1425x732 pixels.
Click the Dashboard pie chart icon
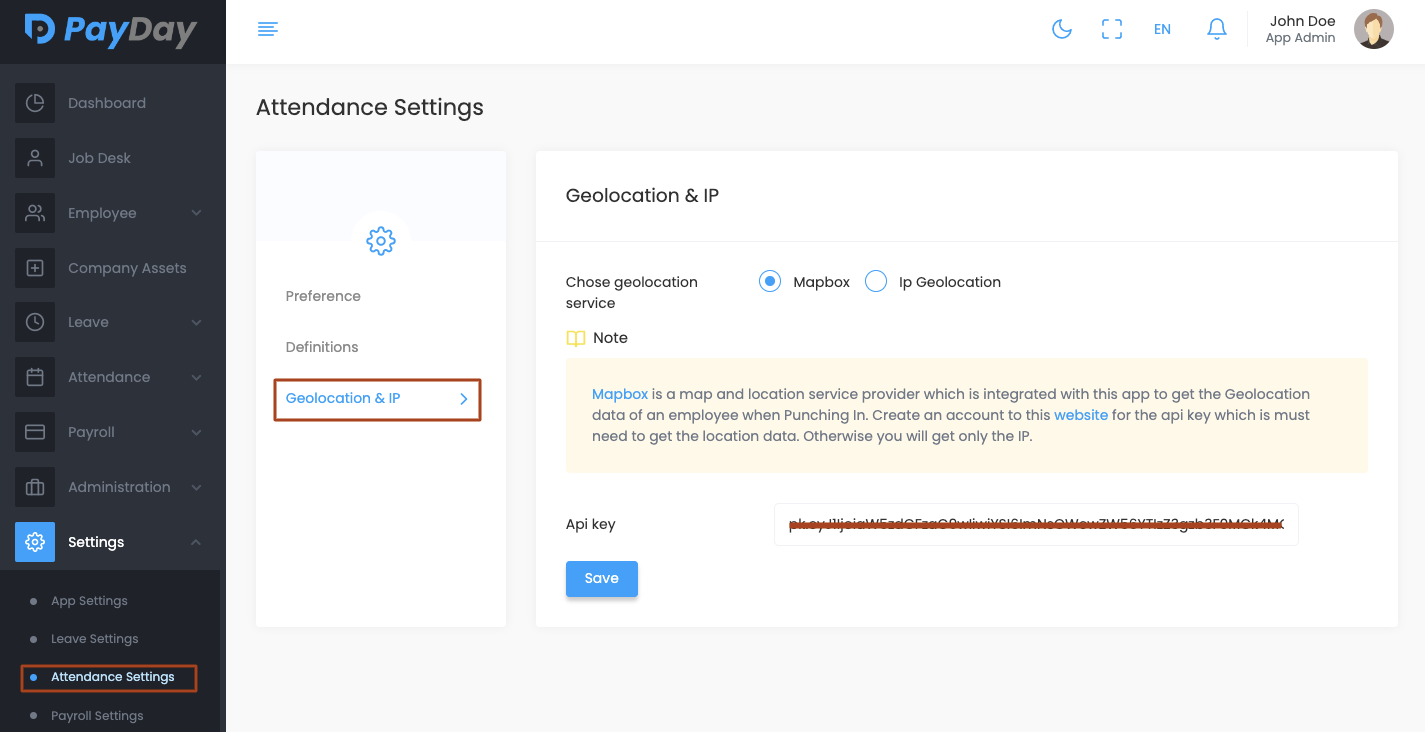[x=35, y=103]
